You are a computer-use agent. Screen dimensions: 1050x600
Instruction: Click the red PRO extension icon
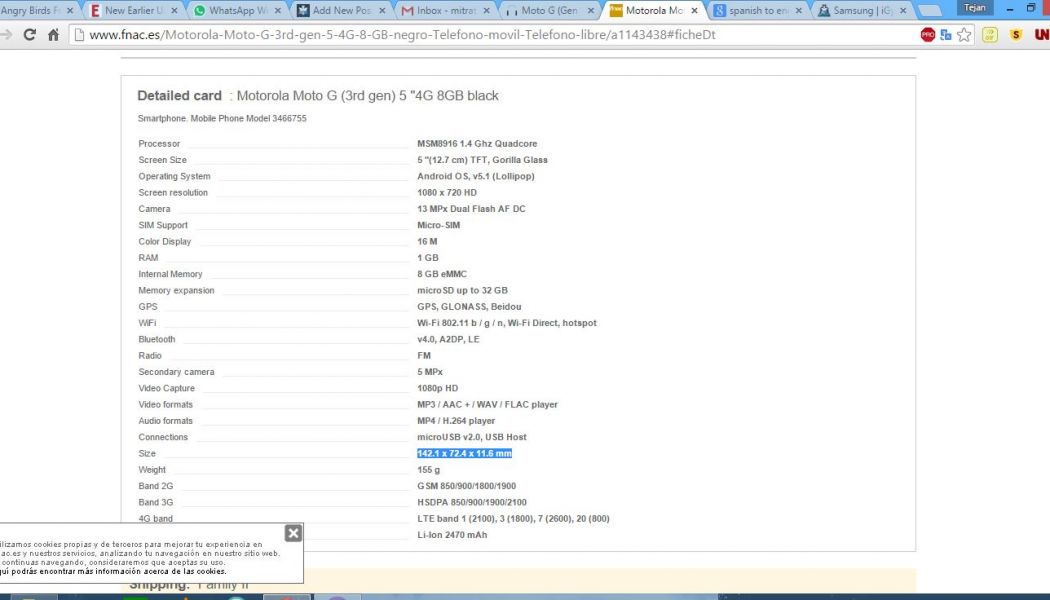coord(928,35)
